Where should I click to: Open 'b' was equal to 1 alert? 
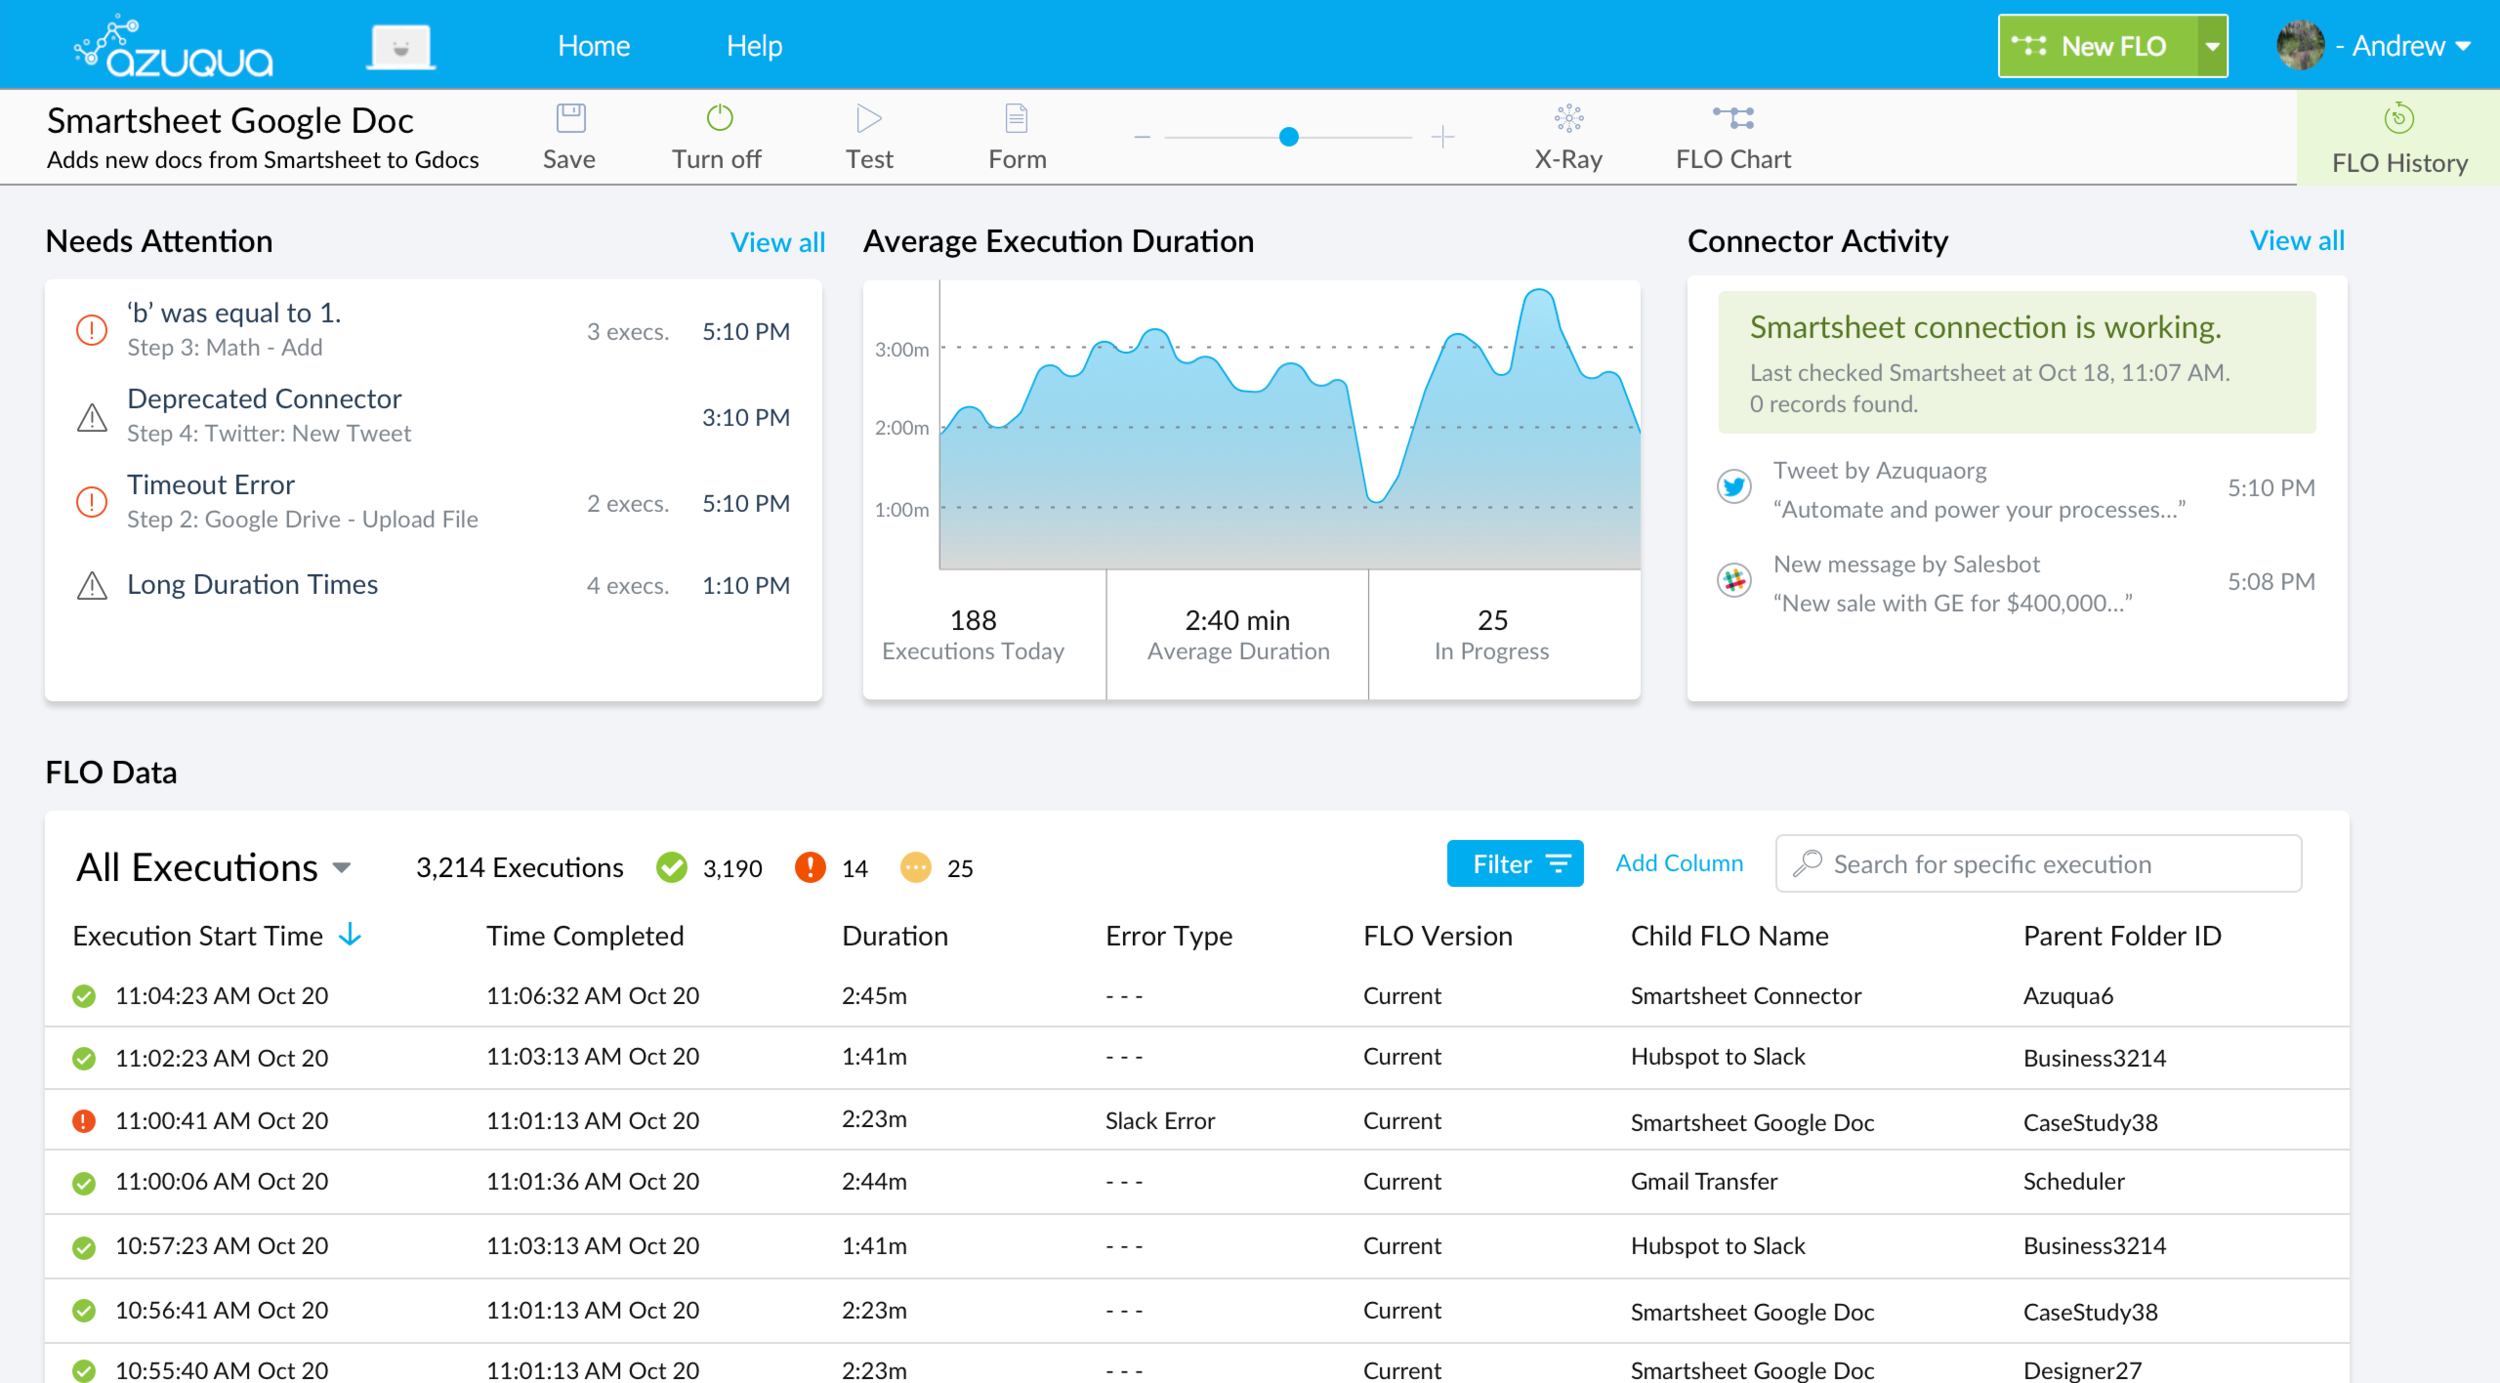pyautogui.click(x=433, y=330)
